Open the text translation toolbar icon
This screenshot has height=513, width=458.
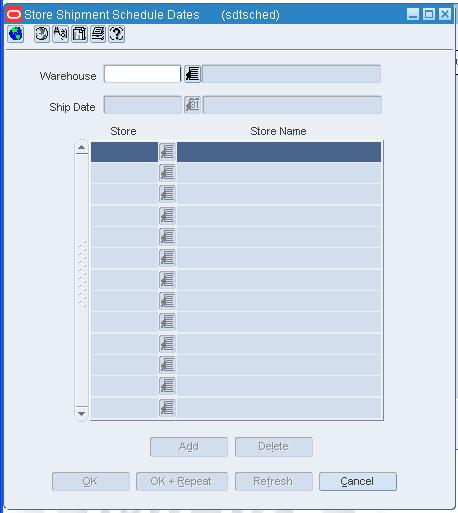coord(60,34)
